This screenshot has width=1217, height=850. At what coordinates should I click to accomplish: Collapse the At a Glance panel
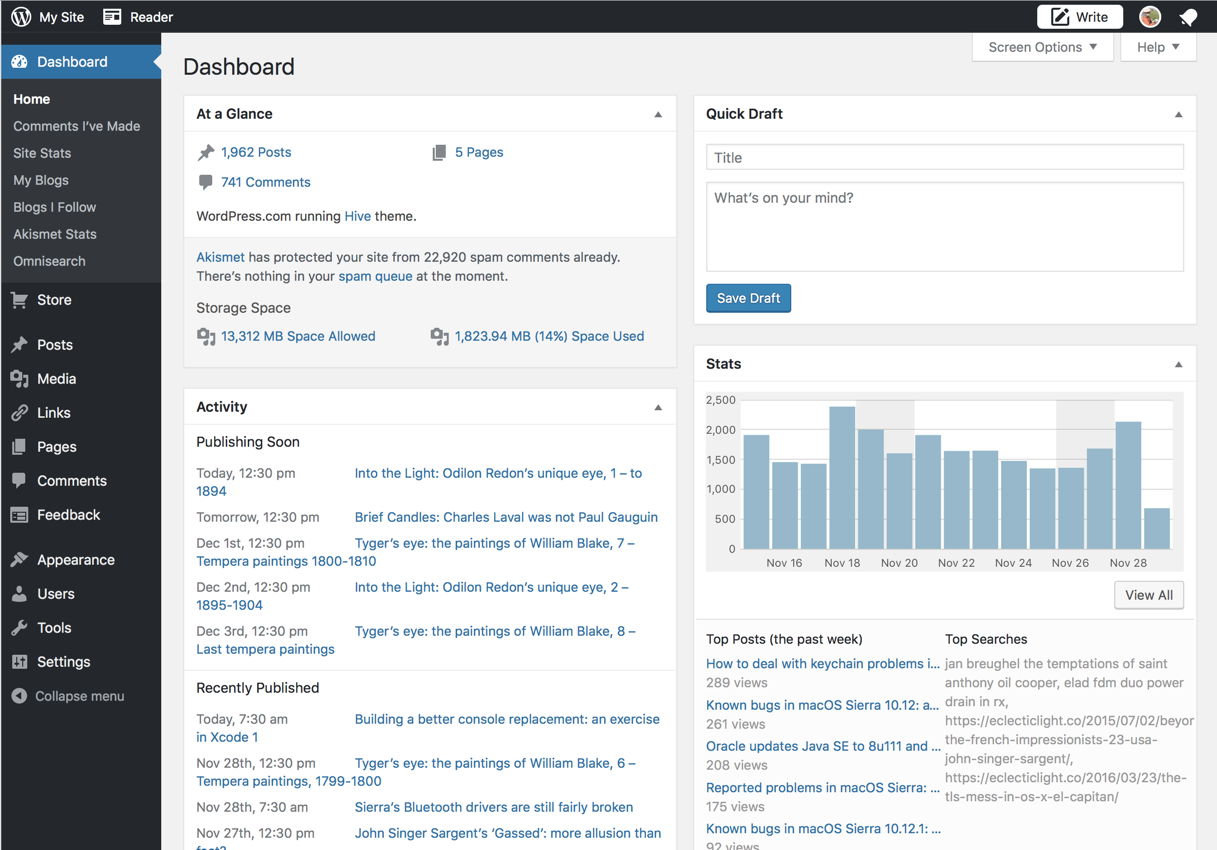click(x=658, y=115)
